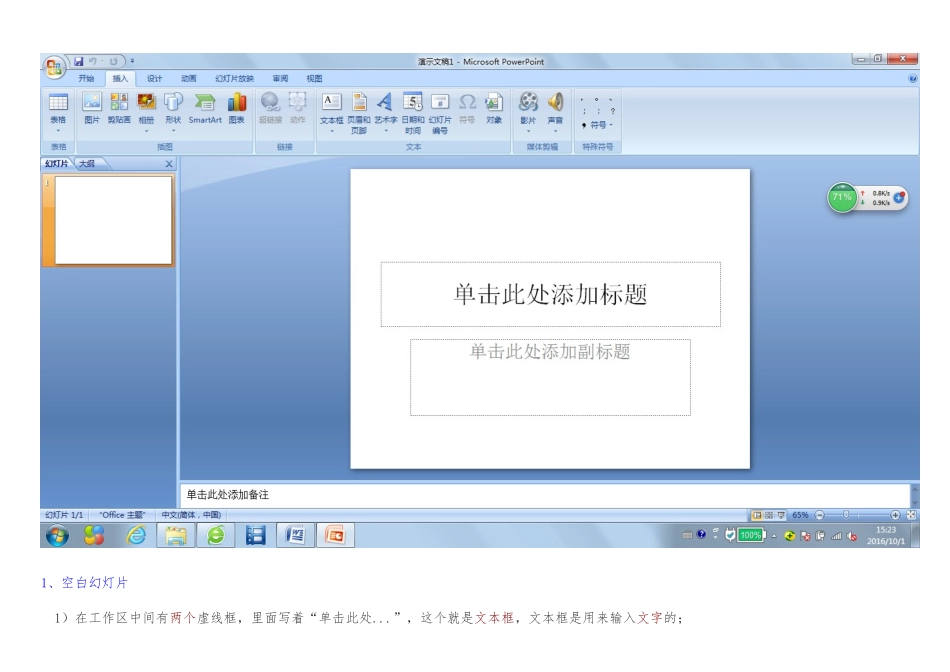Open PowerPoint help question mark icon
Screen dimensions: 950x672
[912, 78]
